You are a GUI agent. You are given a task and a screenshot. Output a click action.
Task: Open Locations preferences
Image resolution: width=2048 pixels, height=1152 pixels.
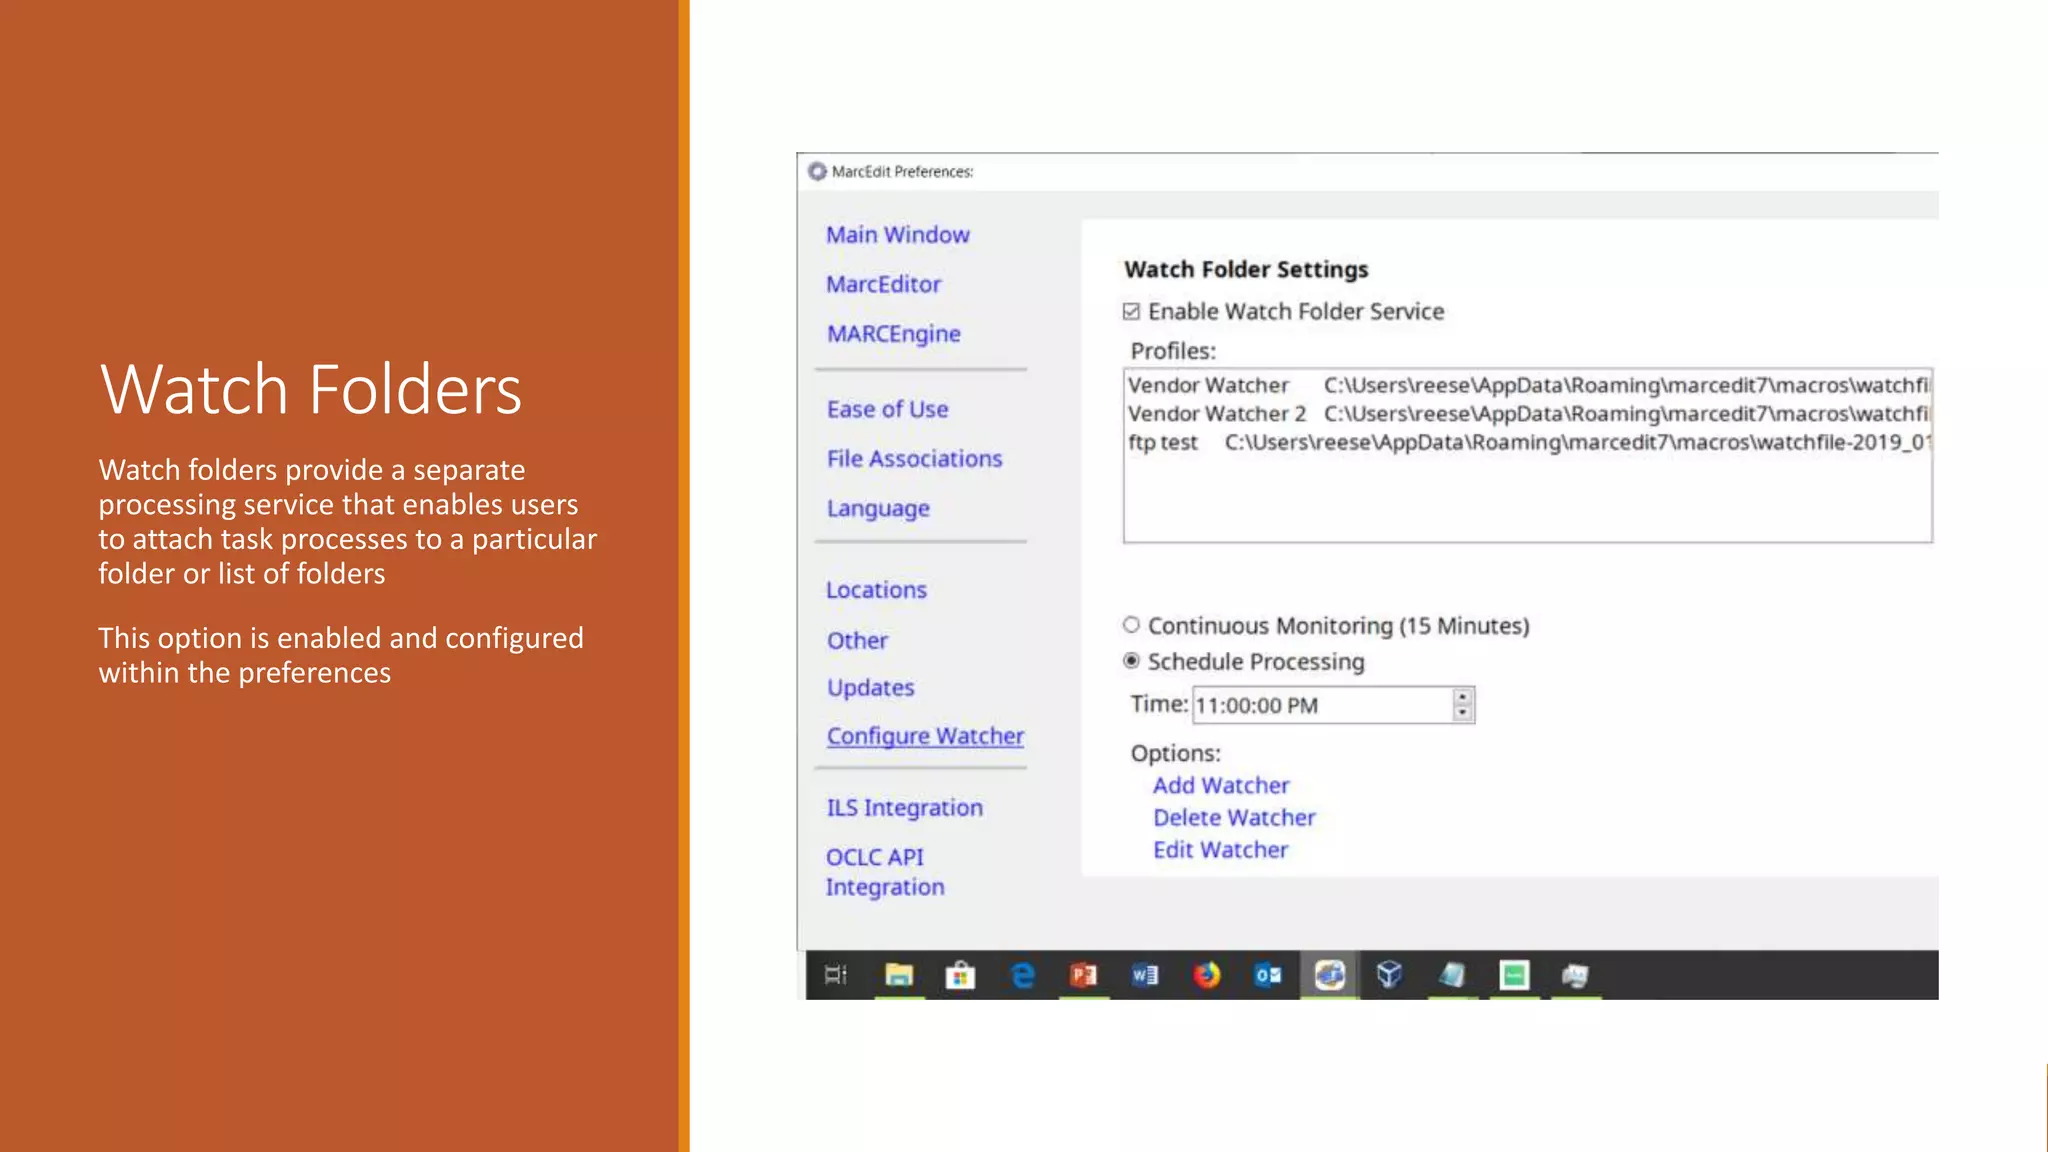coord(876,590)
